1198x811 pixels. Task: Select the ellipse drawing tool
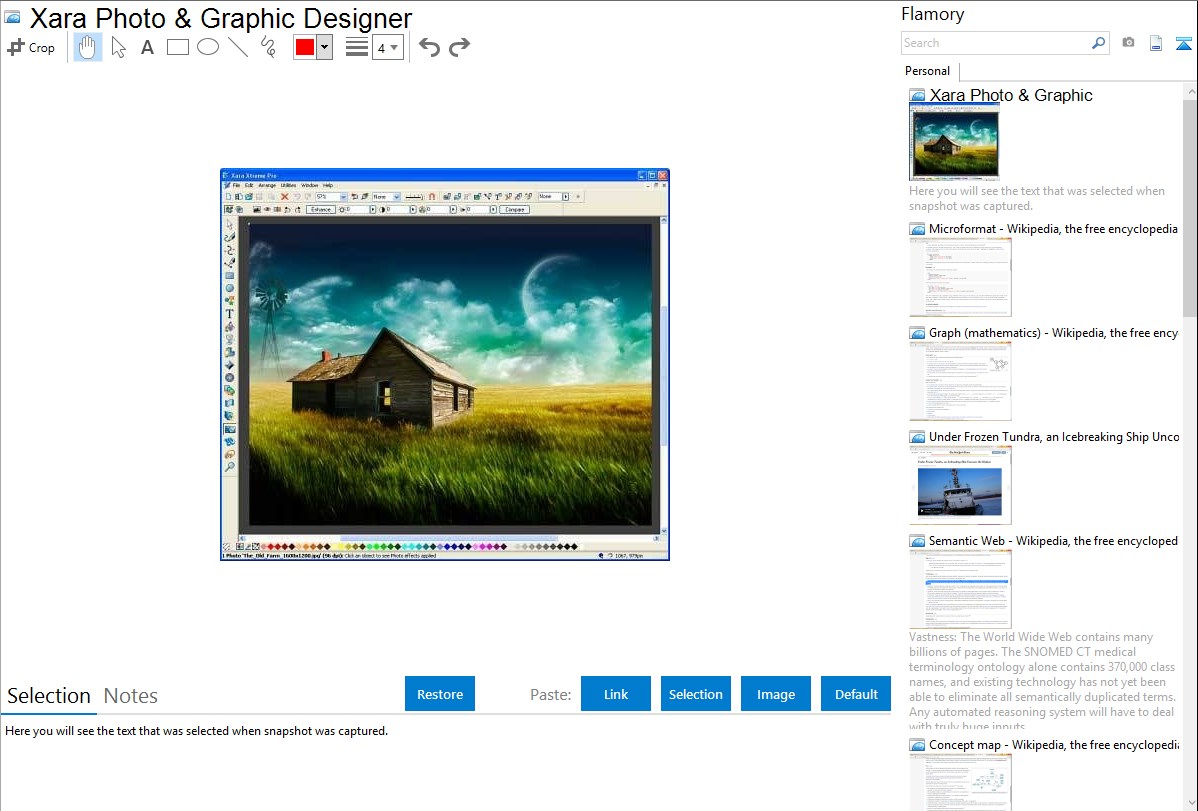(208, 47)
